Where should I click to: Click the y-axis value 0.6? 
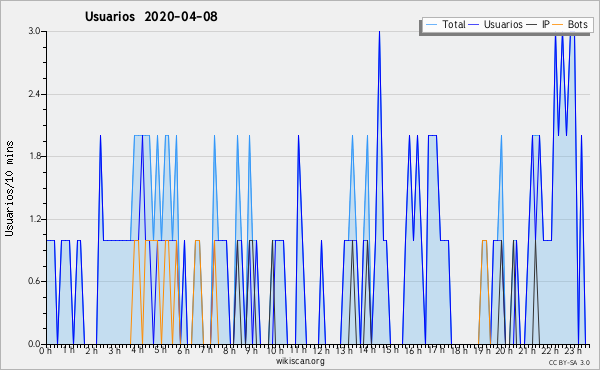pos(34,281)
